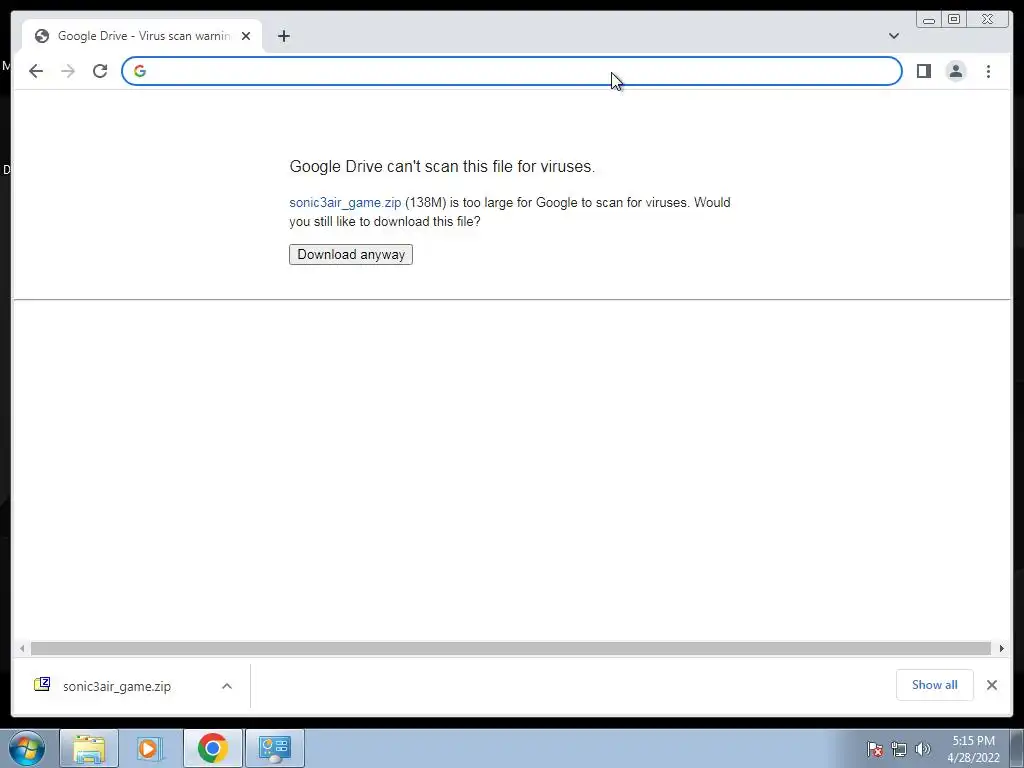Go back using the browser back arrow
The width and height of the screenshot is (1024, 768).
click(36, 71)
